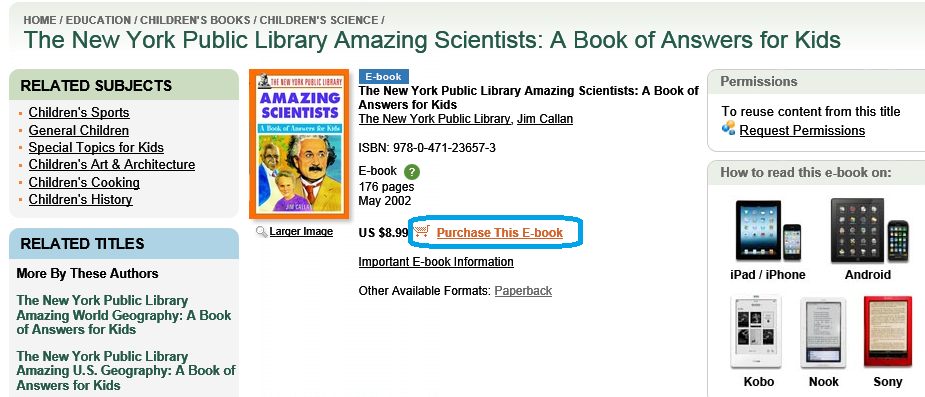Click Purchase This E-book link
Viewport: 925px width, 397px height.
500,233
